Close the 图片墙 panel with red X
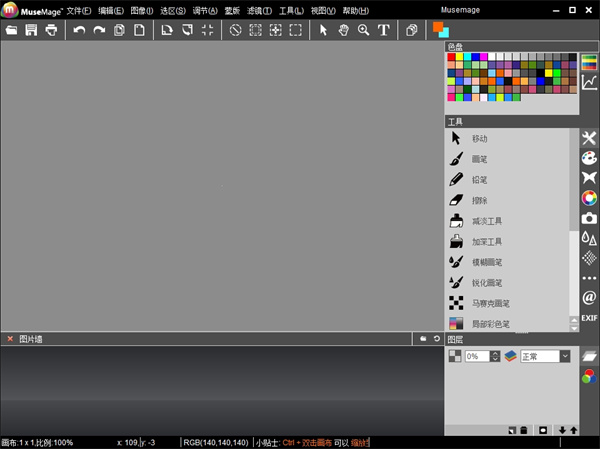The height and width of the screenshot is (449, 600). (x=10, y=340)
